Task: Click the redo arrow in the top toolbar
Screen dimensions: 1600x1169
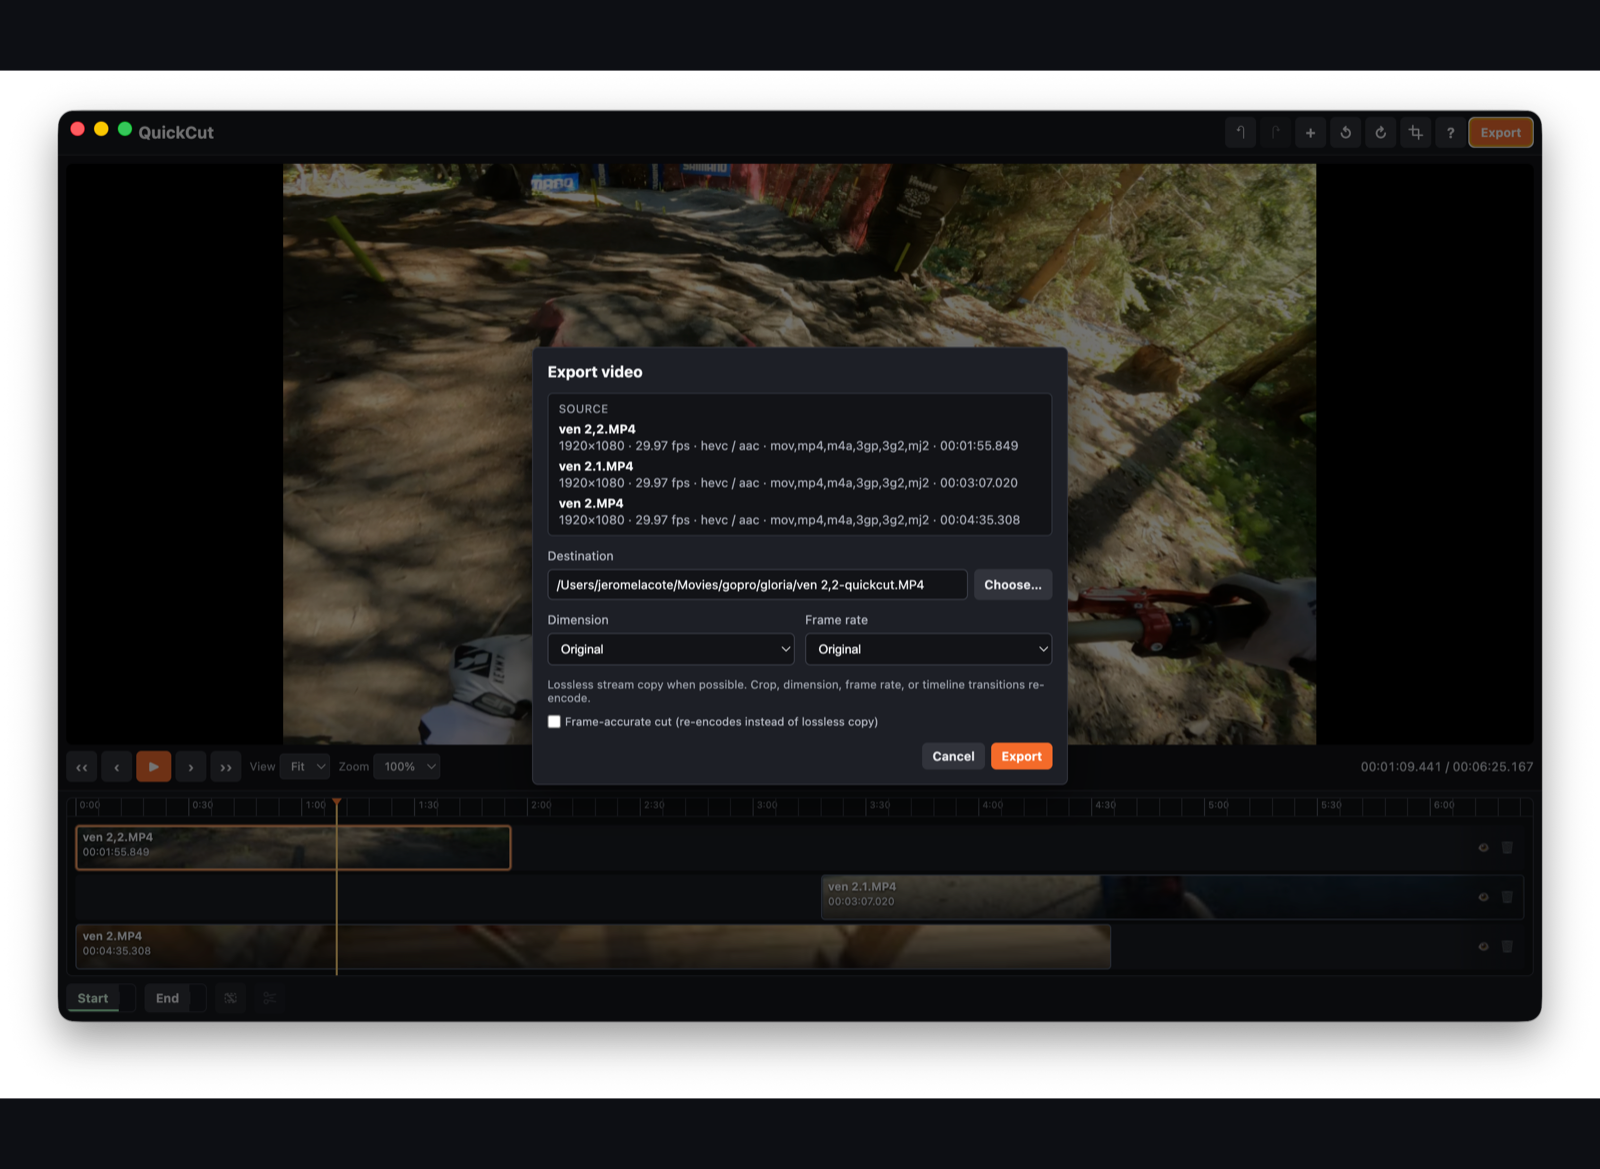Action: 1275,132
